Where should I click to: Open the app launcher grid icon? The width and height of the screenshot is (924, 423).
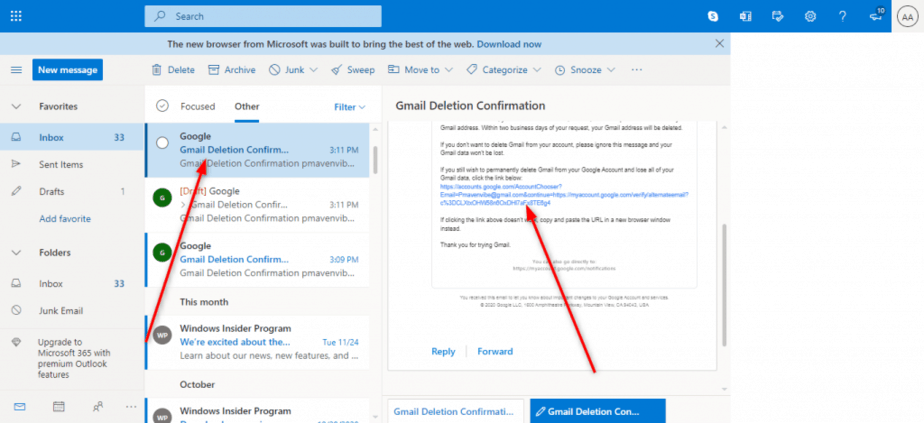pos(16,16)
